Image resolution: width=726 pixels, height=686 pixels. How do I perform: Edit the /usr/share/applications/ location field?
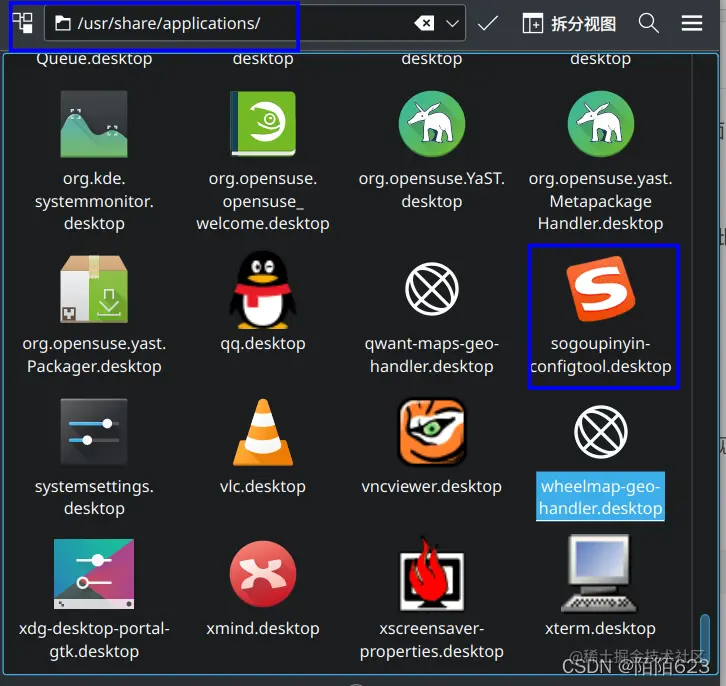click(255, 23)
